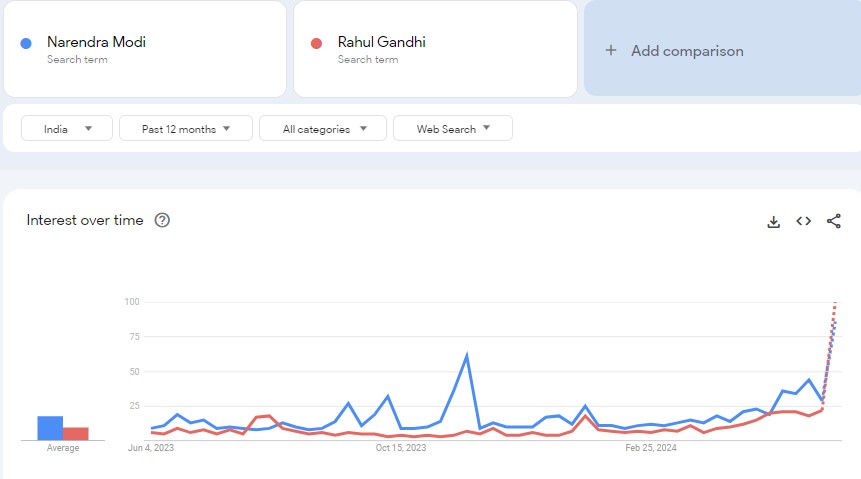Open the India region dropdown

(x=68, y=129)
